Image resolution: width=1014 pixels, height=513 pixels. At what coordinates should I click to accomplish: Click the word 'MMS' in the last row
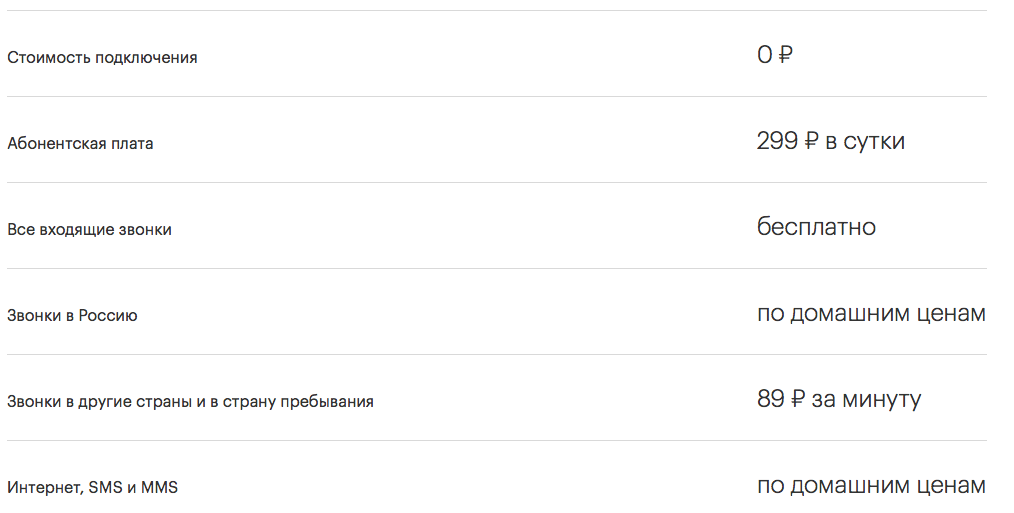click(x=159, y=487)
